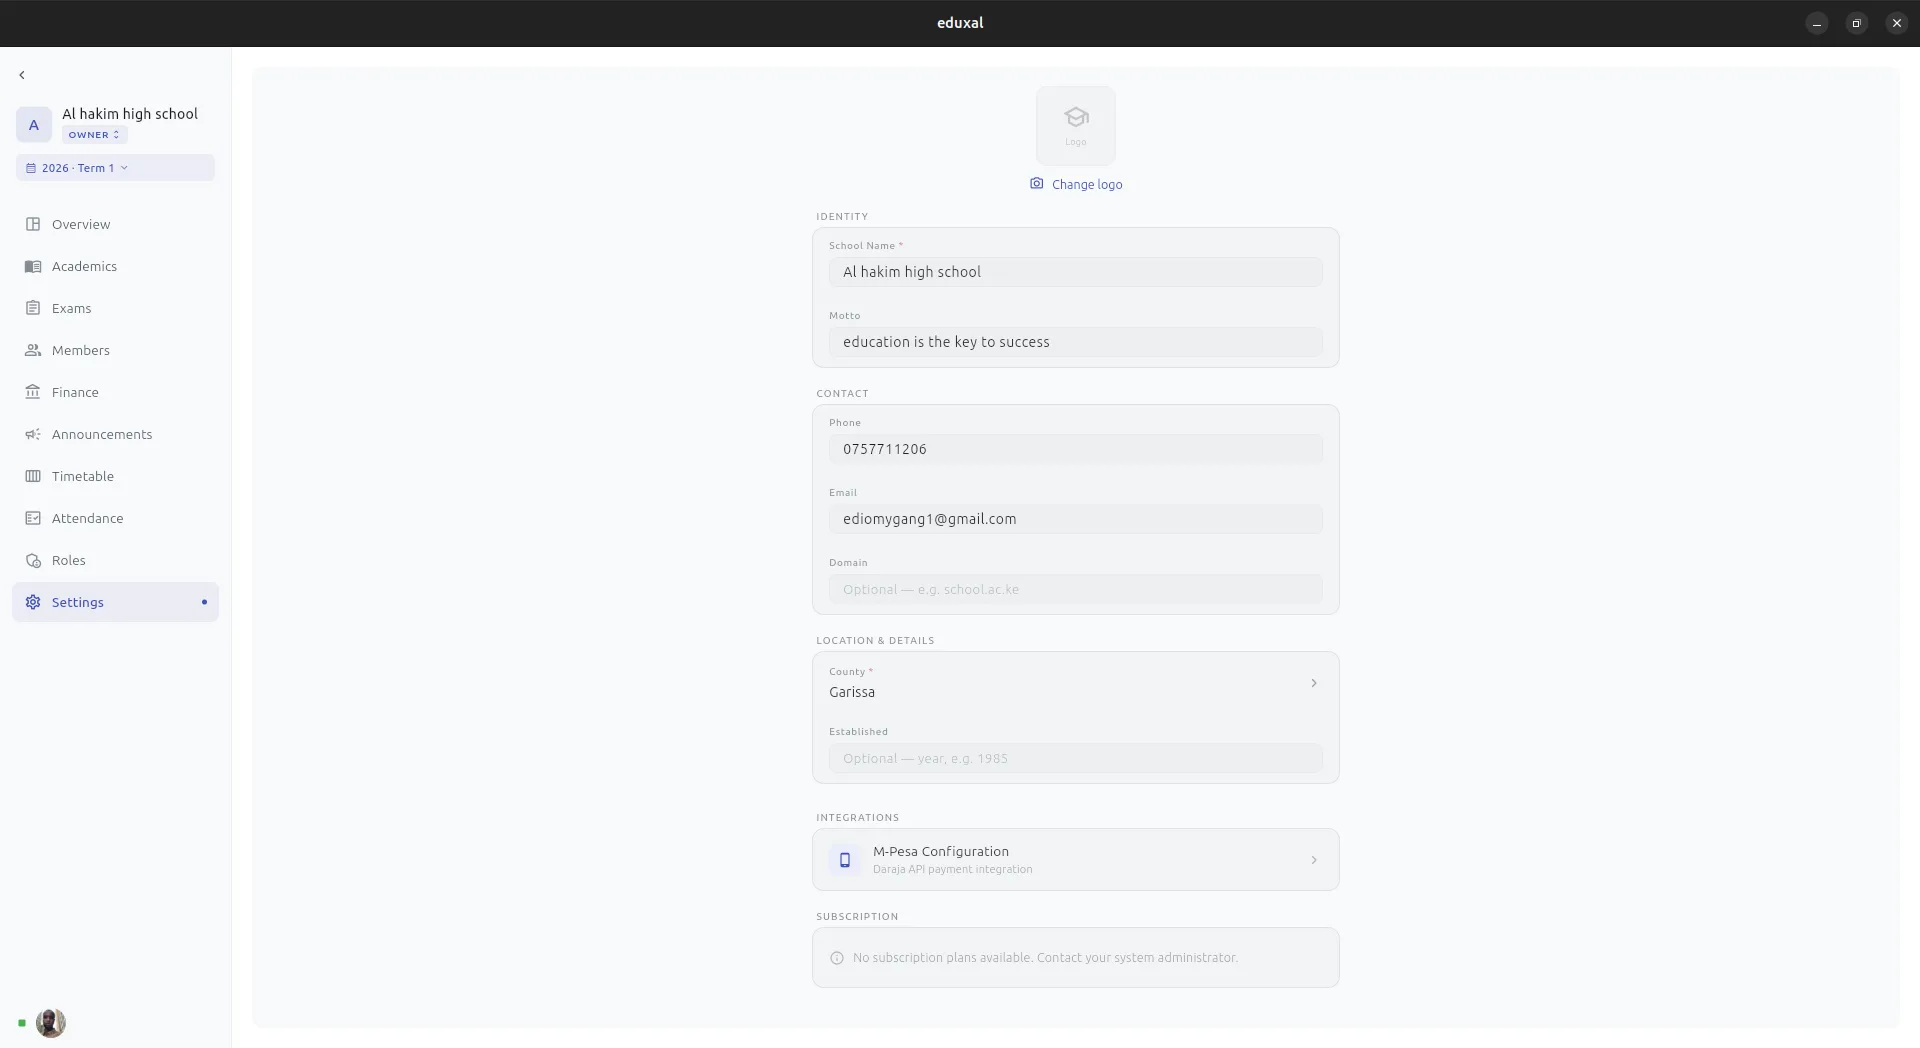The height and width of the screenshot is (1048, 1920).
Task: Open the Timetable view
Action: [83, 476]
